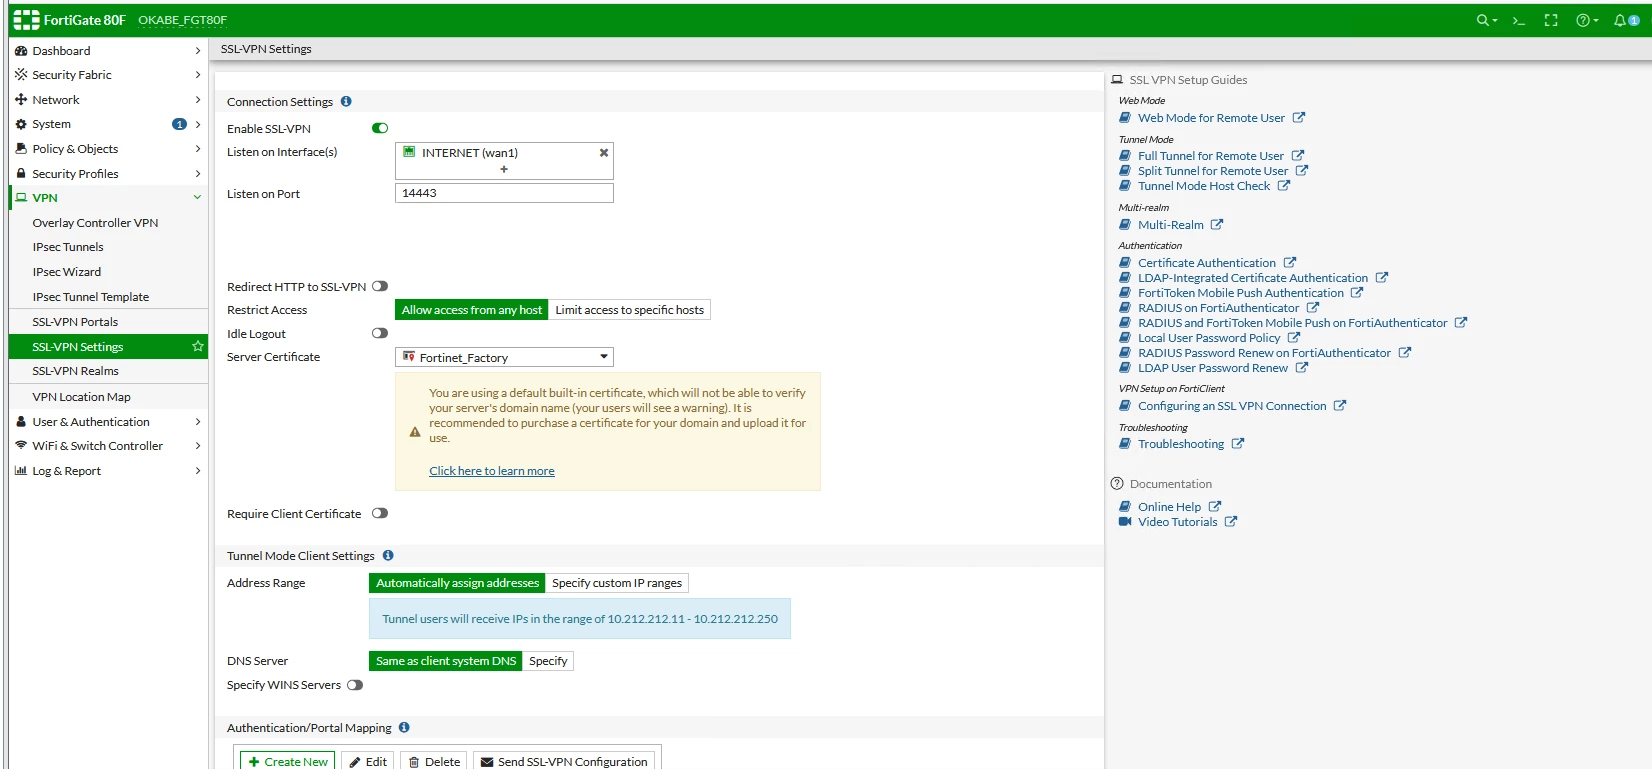Open Full Tunnel for Remote User guide
1652x769 pixels.
point(1211,155)
